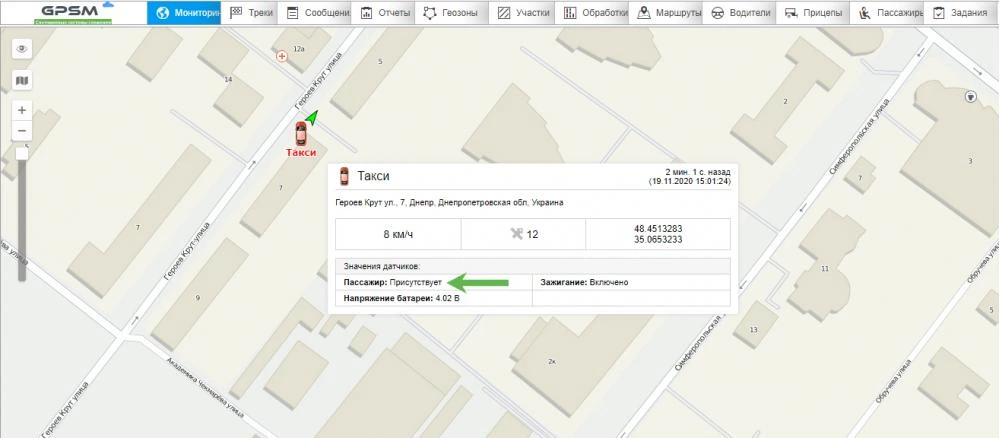The image size is (1000, 438).
Task: Go to the Отчеты tab
Action: pos(385,13)
